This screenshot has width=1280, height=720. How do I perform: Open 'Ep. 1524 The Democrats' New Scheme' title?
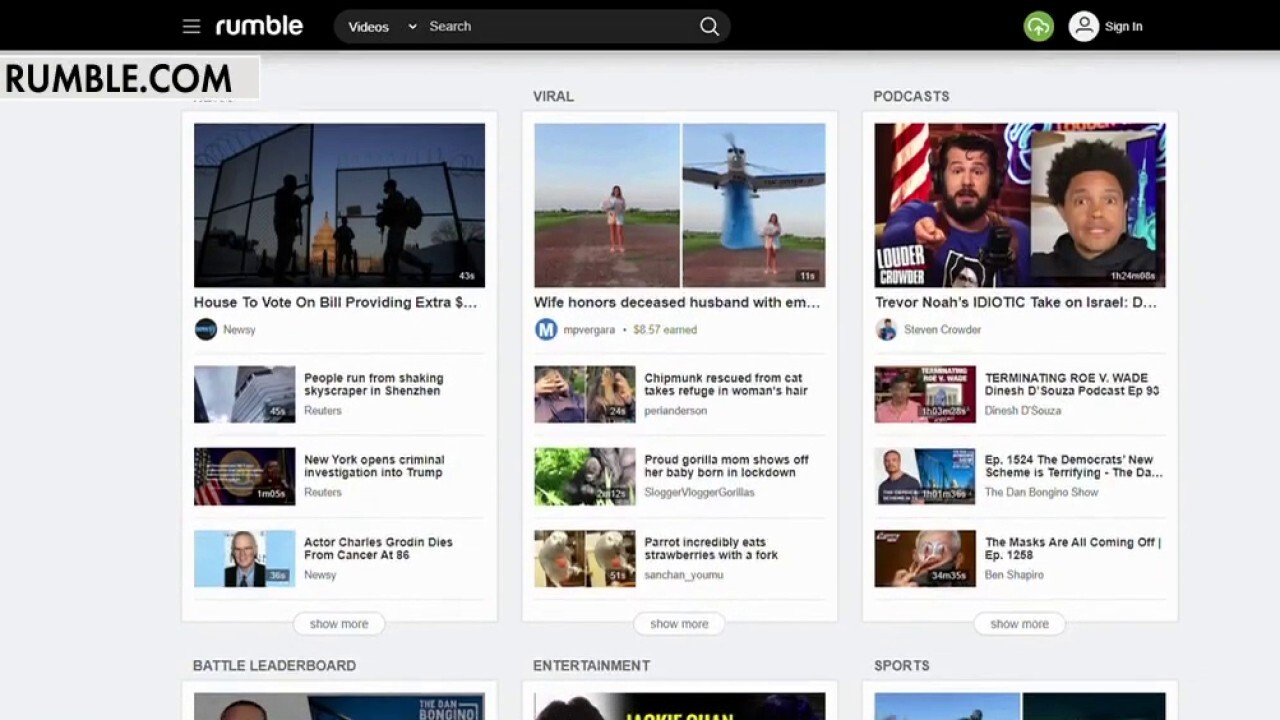coord(1074,466)
